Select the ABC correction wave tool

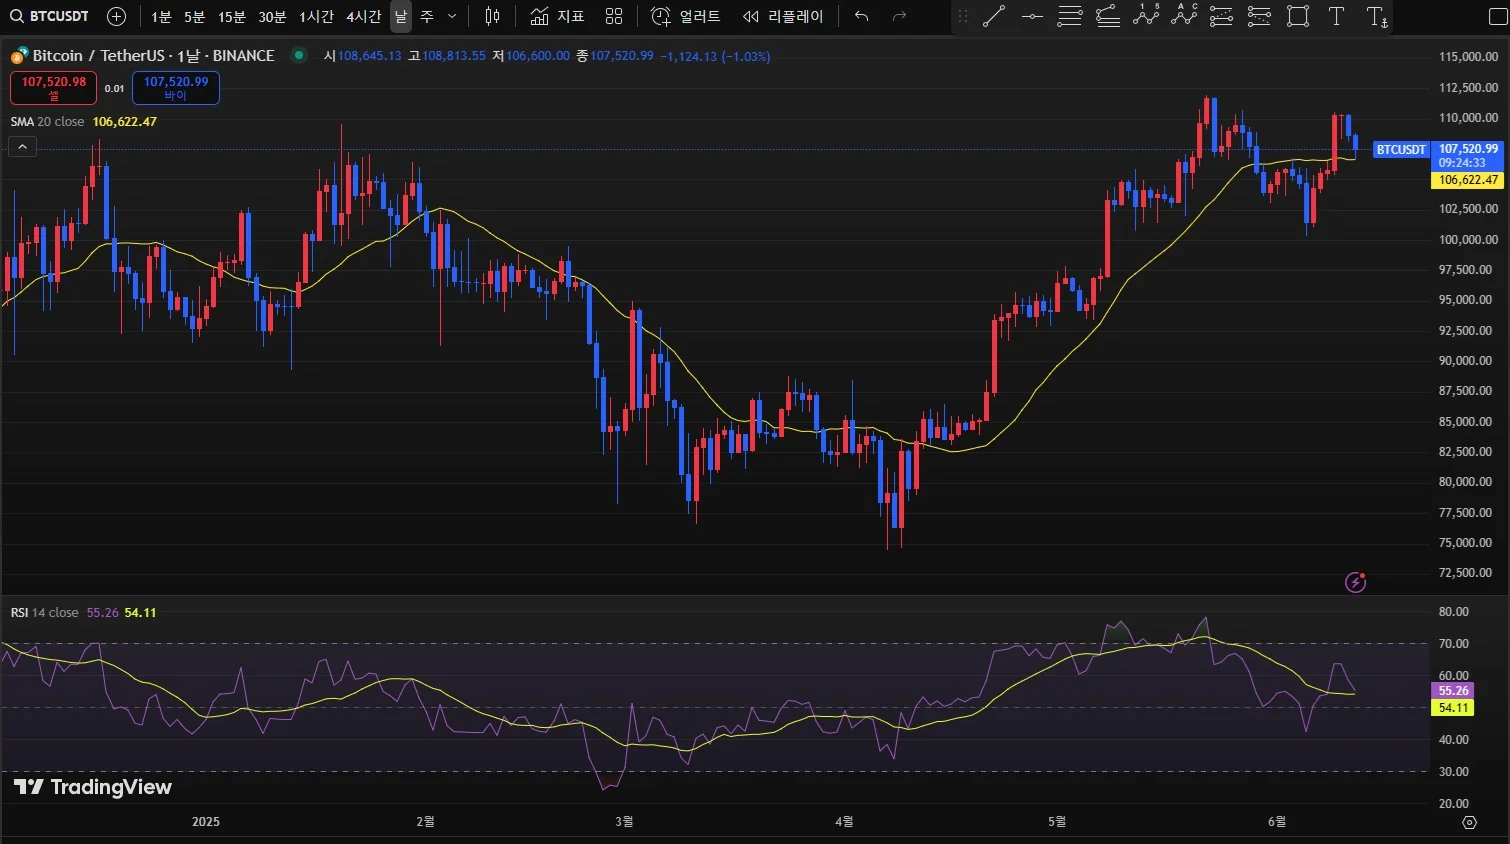[1184, 16]
